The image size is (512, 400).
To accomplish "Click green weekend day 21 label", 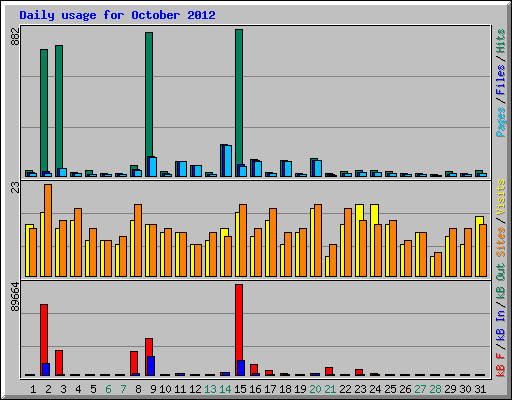I will [330, 389].
